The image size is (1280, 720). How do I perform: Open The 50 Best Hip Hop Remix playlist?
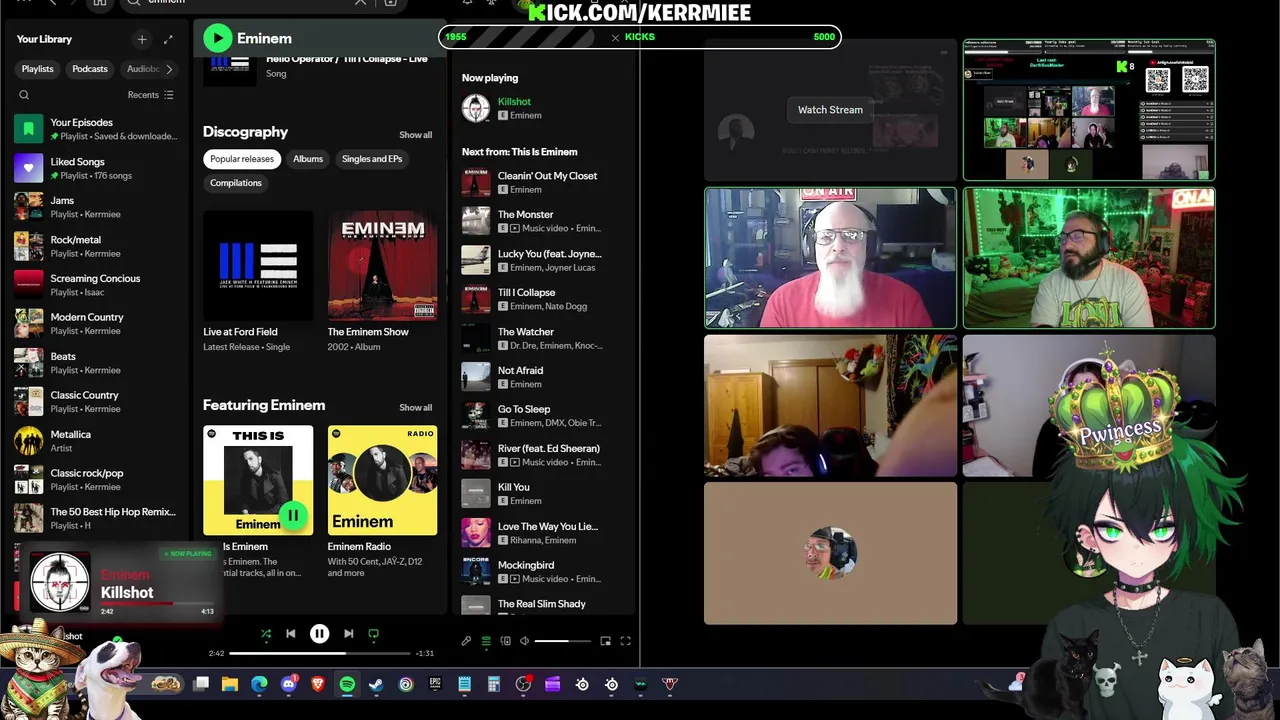point(99,518)
